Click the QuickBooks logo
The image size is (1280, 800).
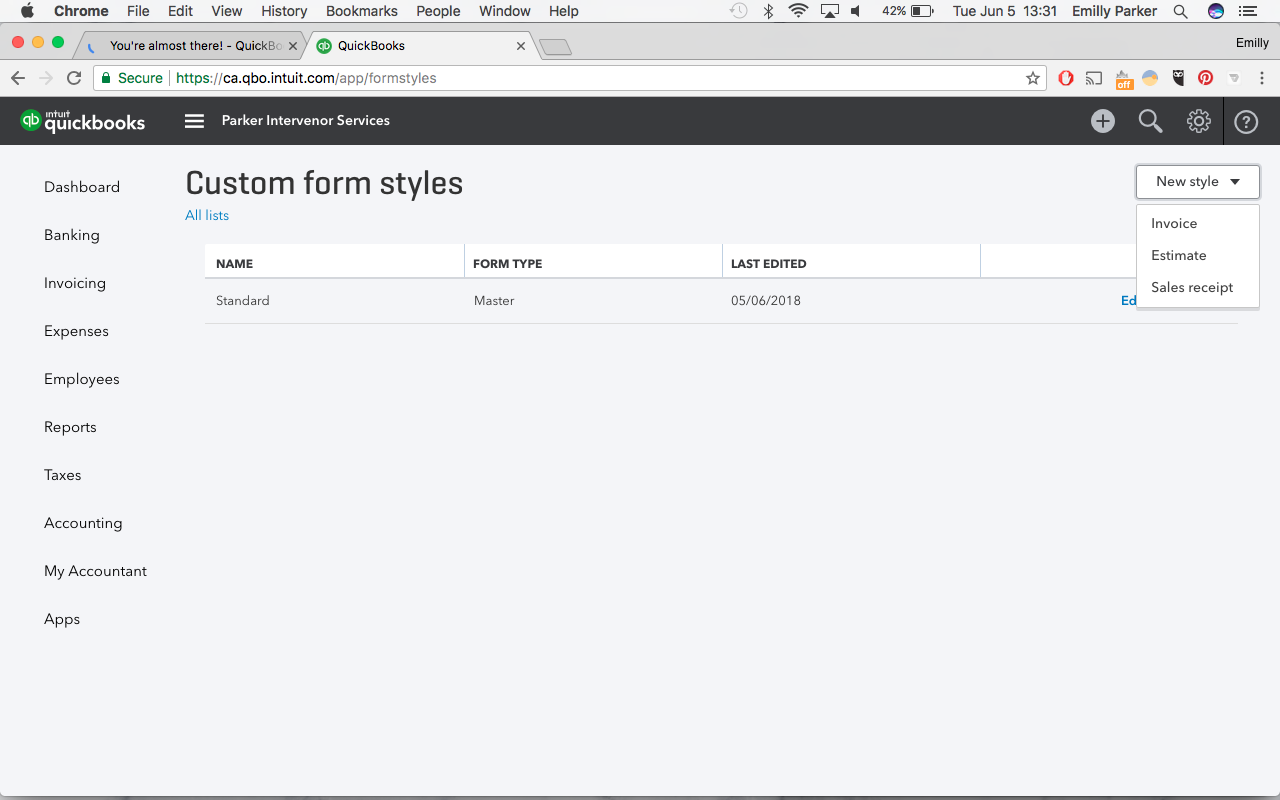coord(83,120)
